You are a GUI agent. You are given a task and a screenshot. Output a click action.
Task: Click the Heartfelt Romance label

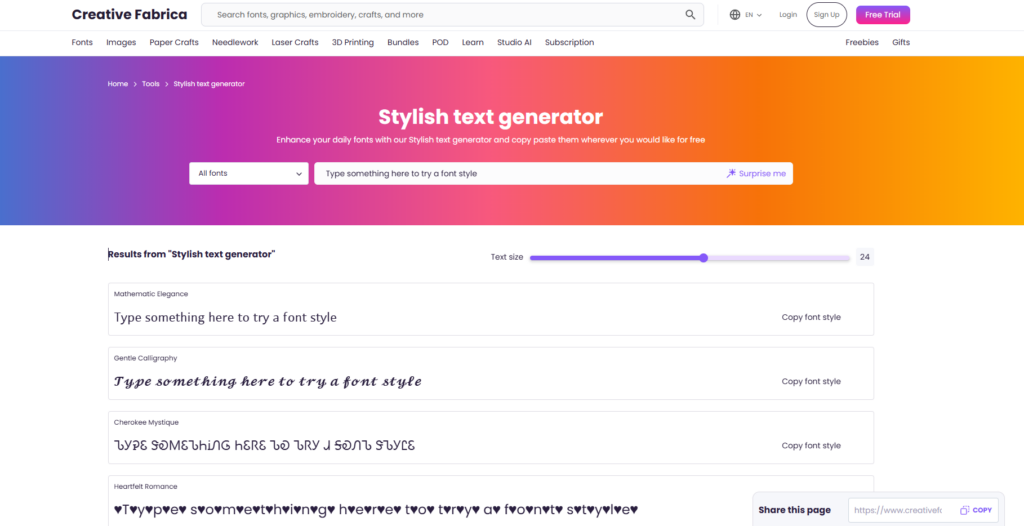[146, 487]
